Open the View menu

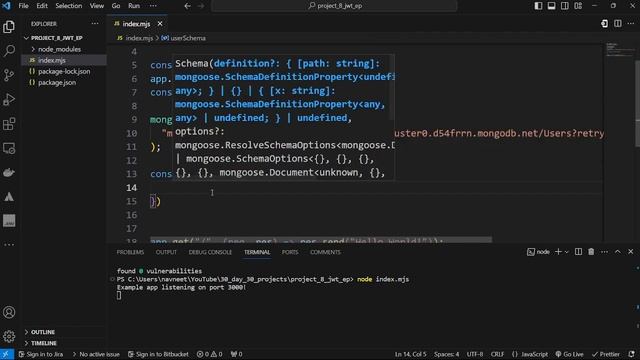pyautogui.click(x=97, y=6)
